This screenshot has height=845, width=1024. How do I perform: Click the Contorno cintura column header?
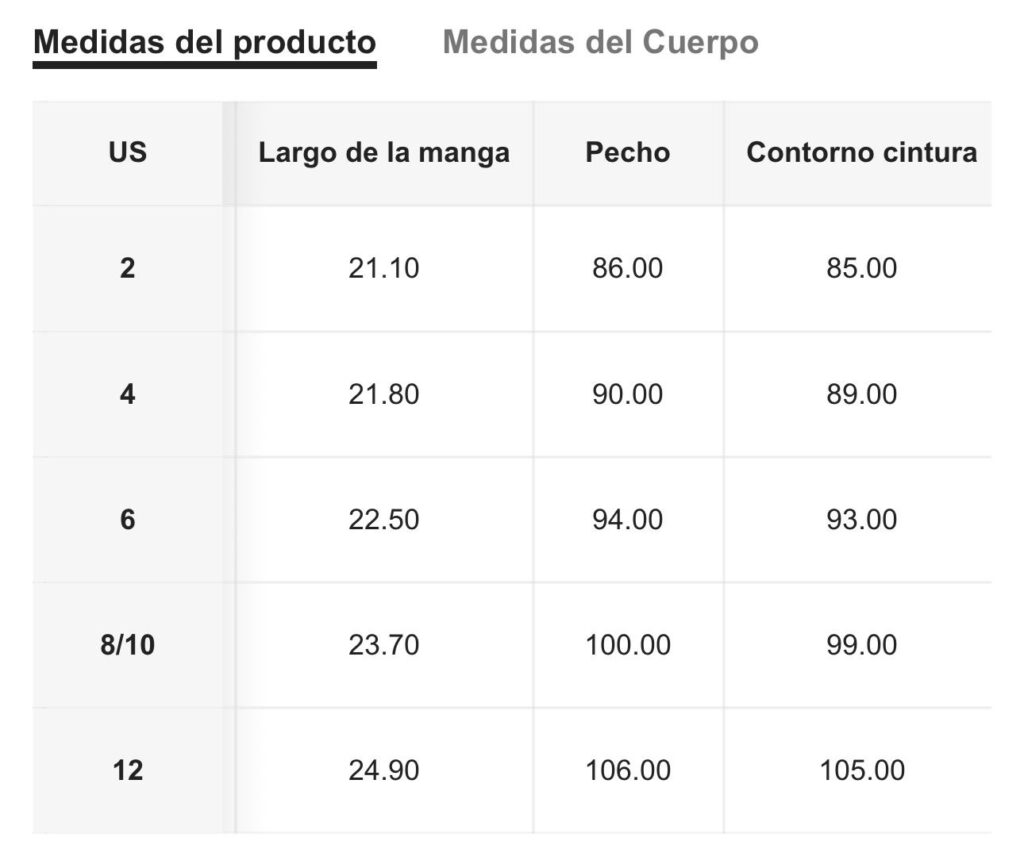pyautogui.click(x=861, y=153)
